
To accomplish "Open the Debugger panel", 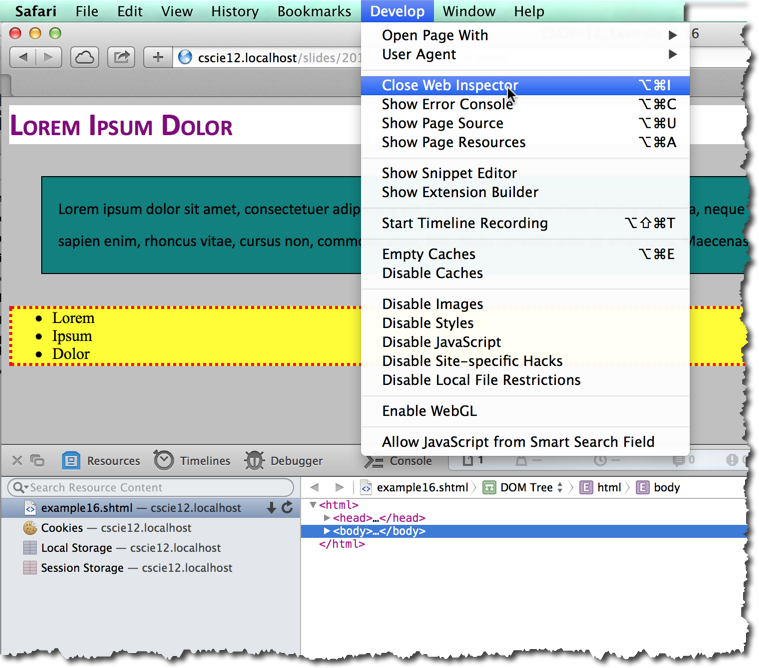I will [x=284, y=461].
